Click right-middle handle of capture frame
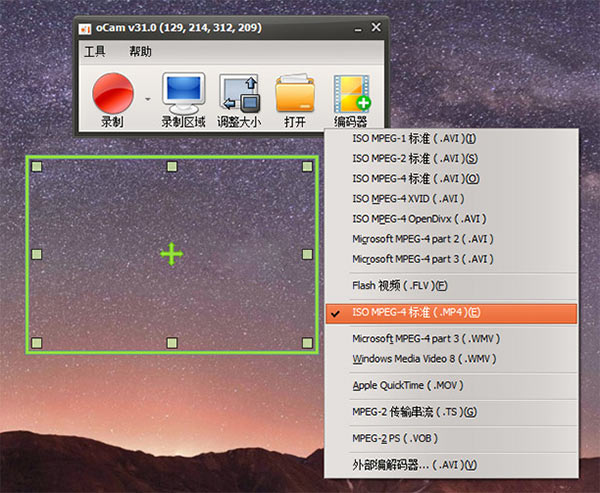Viewport: 600px width, 493px height. click(x=307, y=255)
